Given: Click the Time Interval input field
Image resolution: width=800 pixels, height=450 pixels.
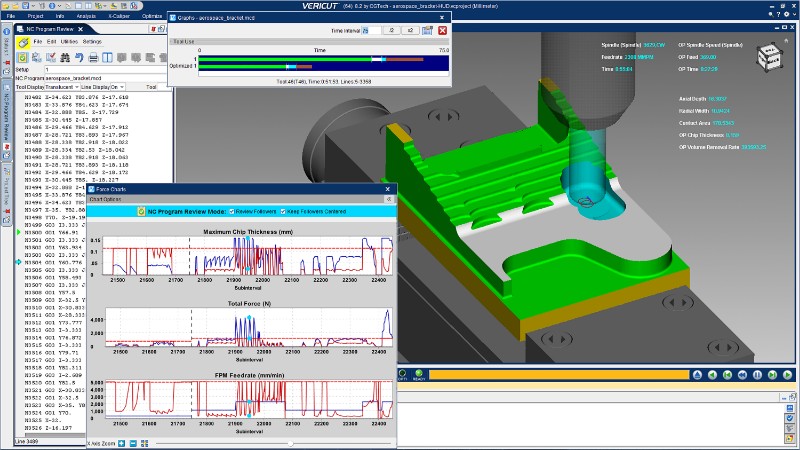Looking at the screenshot, I should click(x=371, y=31).
